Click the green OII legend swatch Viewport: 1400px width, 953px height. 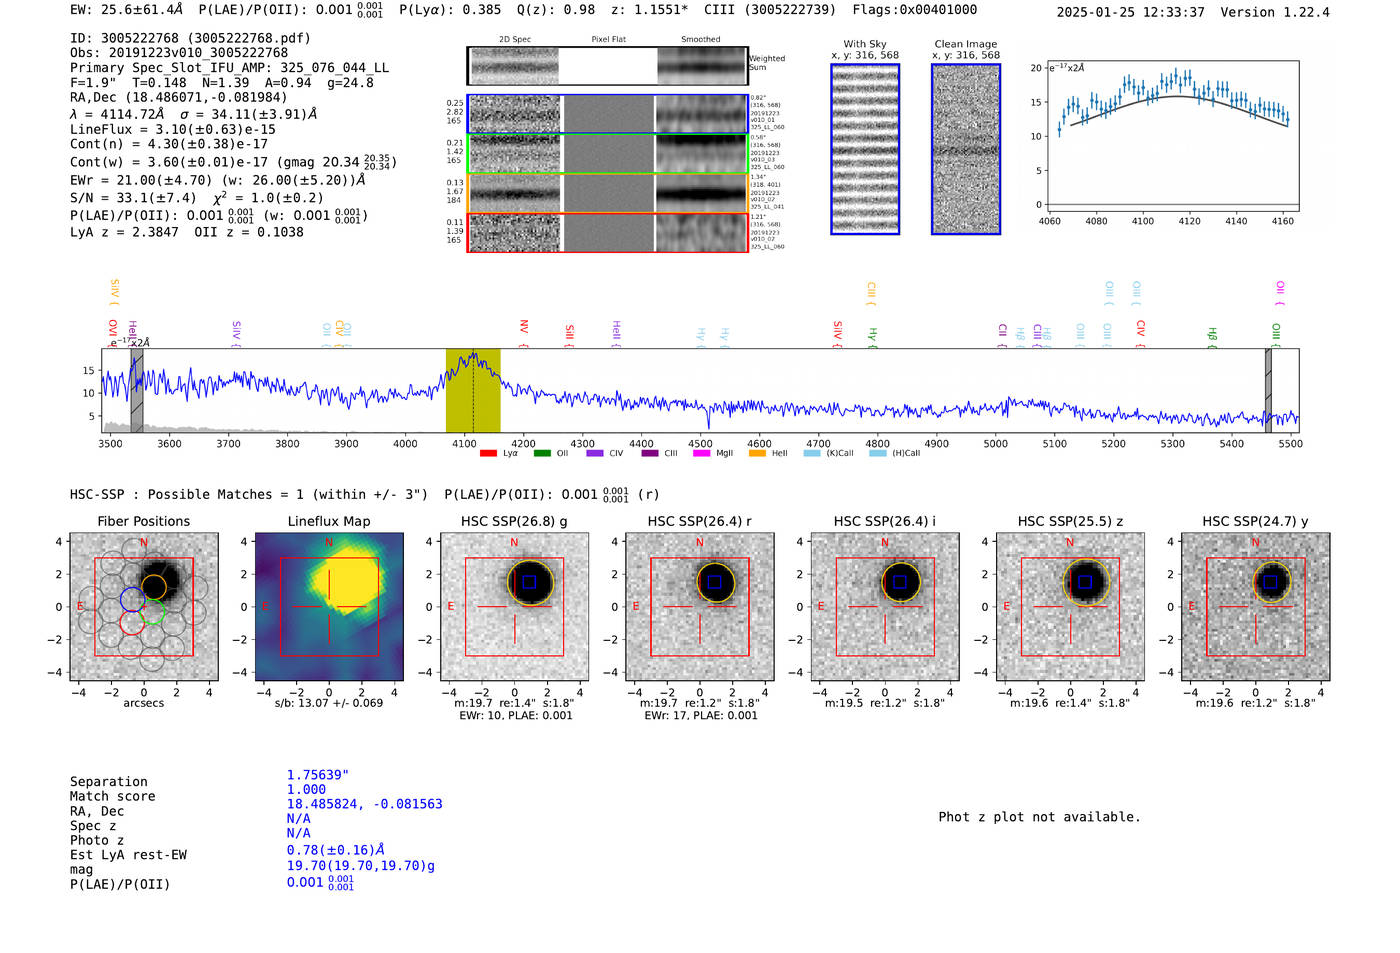[542, 453]
